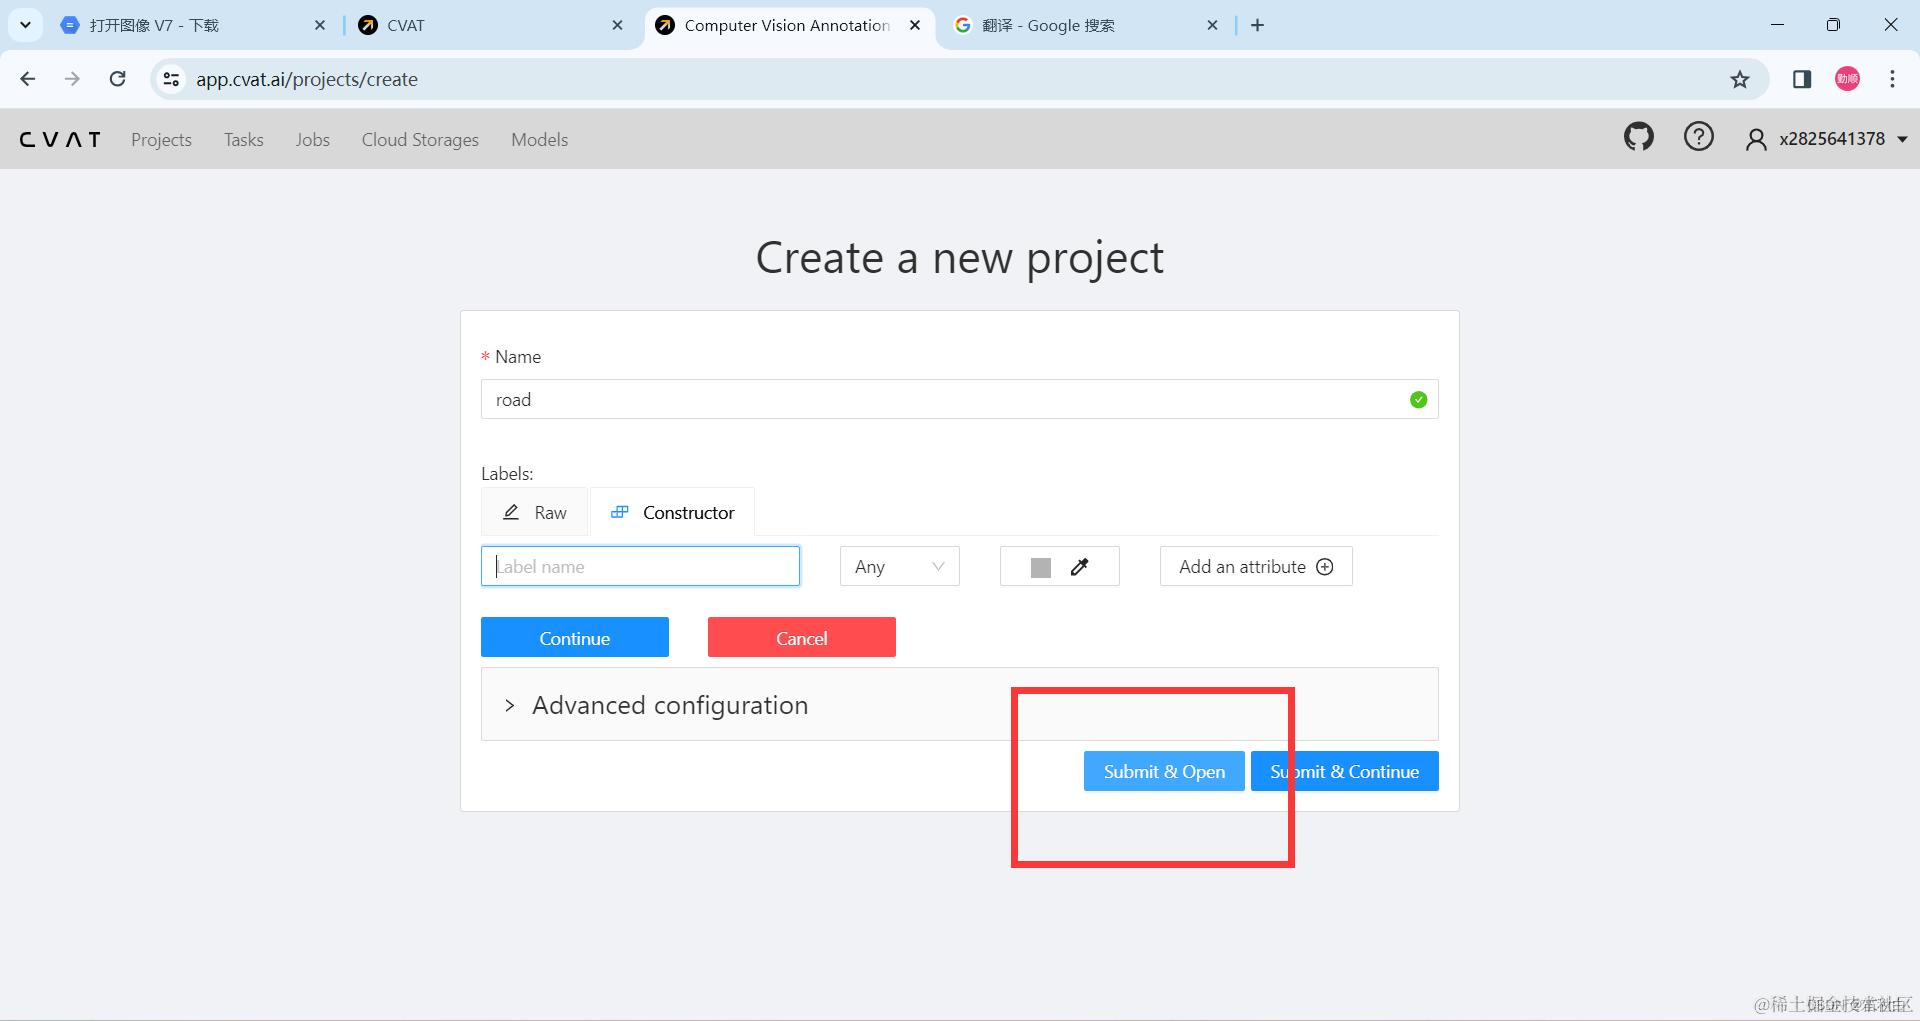
Task: Switch to the Raw labels tab
Action: pyautogui.click(x=534, y=512)
